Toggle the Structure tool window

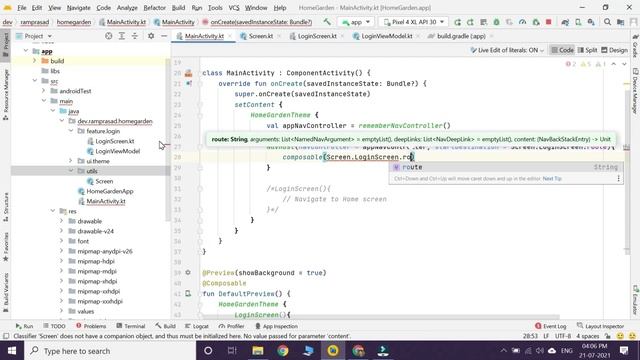pos(6,207)
